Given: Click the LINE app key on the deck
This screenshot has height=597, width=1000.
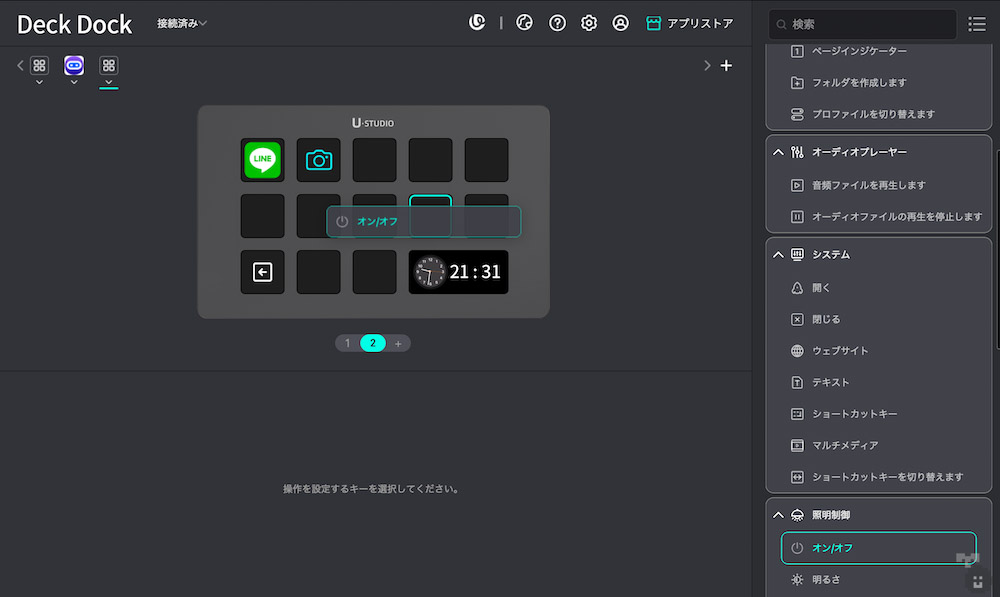Looking at the screenshot, I should (263, 160).
